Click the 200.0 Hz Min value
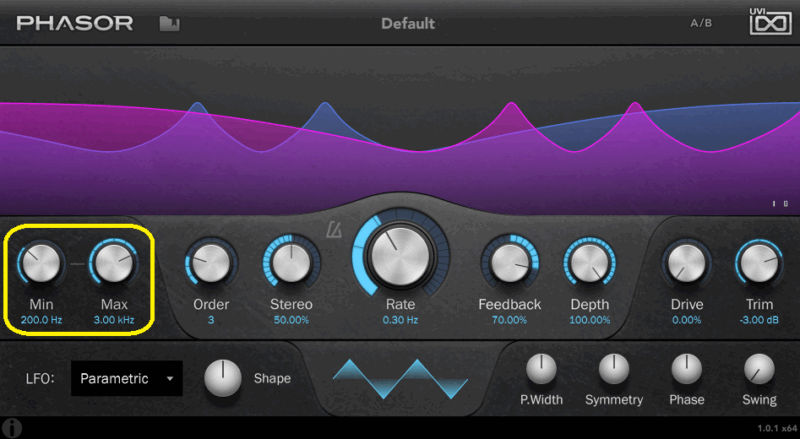 pyautogui.click(x=41, y=321)
